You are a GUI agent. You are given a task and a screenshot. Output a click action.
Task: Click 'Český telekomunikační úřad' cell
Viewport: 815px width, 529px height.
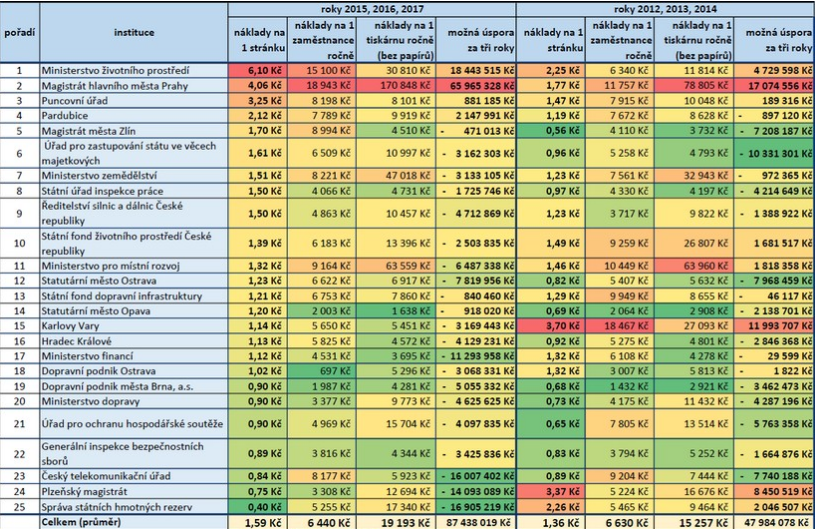pos(134,476)
